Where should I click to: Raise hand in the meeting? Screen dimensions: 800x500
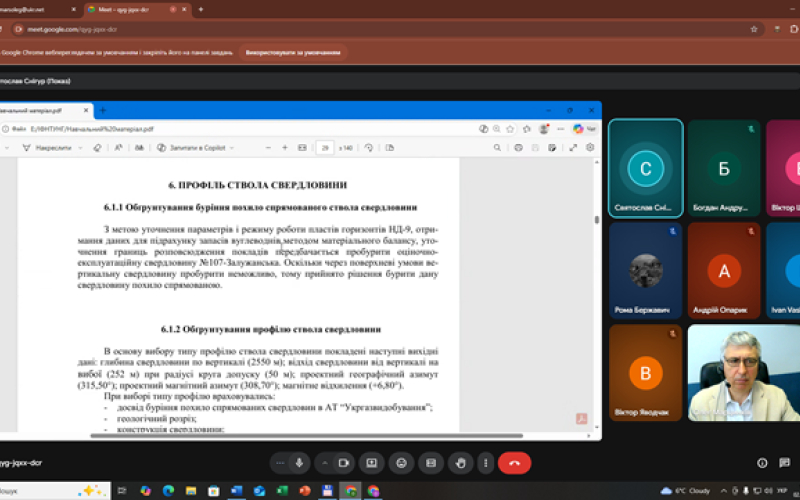click(459, 462)
